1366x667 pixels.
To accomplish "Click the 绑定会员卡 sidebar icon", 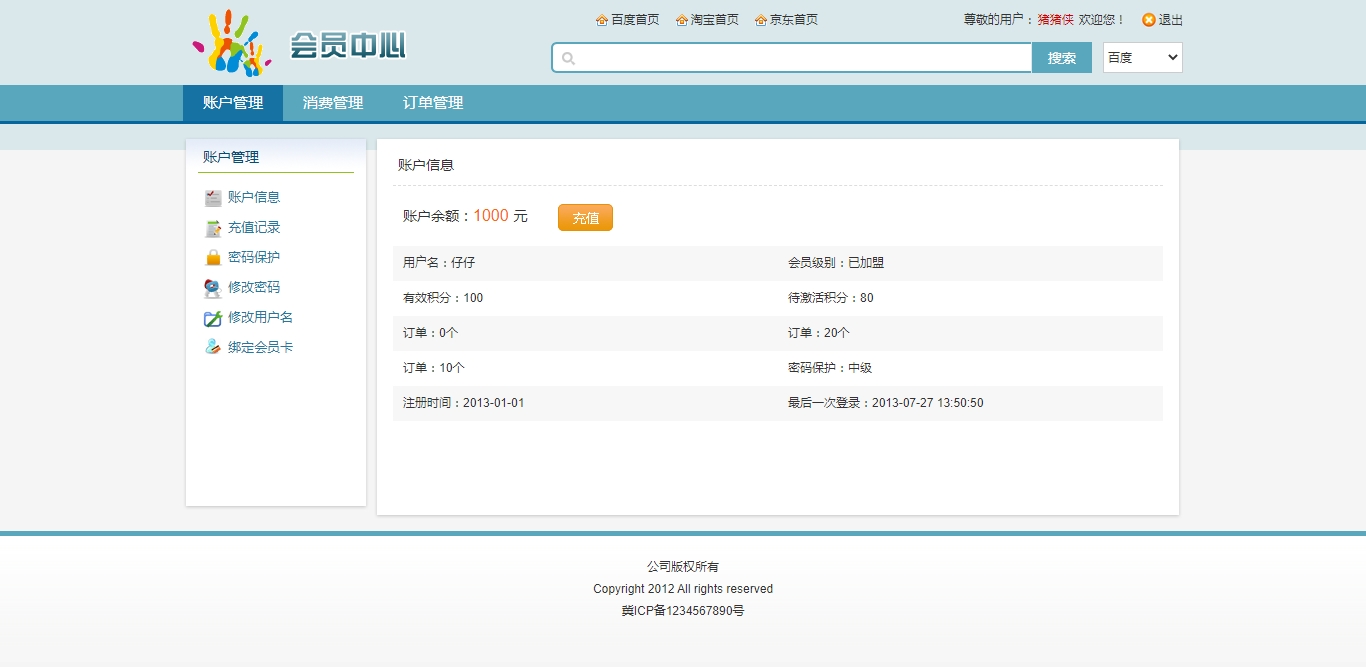I will click(212, 347).
